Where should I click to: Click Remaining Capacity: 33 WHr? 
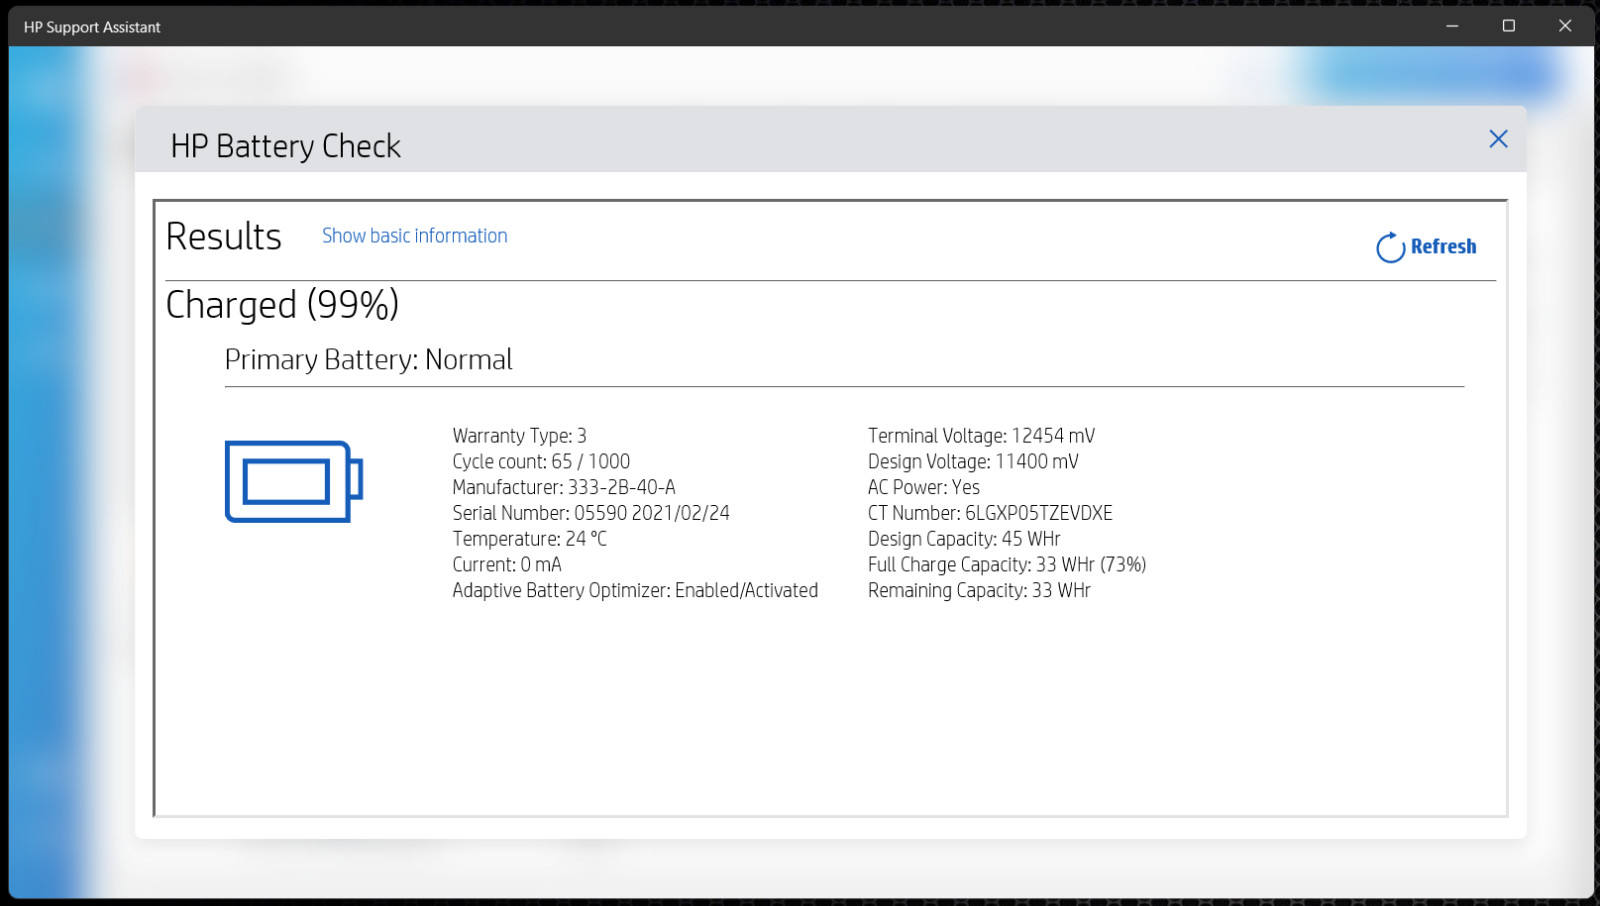coord(979,591)
